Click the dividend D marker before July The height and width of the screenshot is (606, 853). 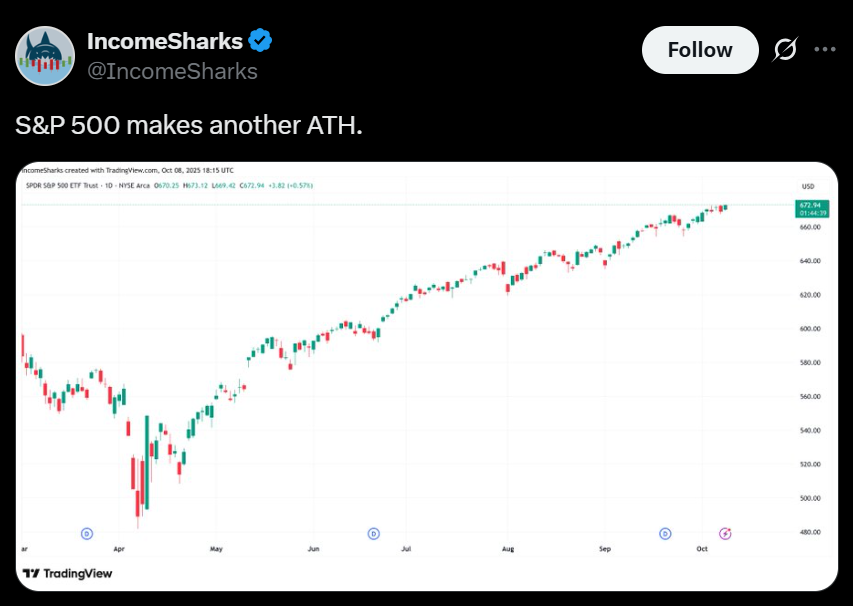(x=374, y=533)
